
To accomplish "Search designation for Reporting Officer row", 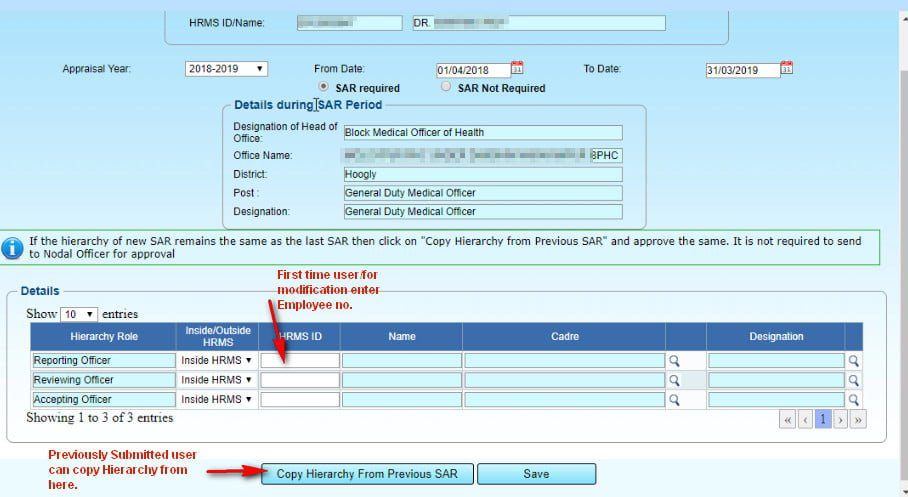I will pyautogui.click(x=854, y=361).
